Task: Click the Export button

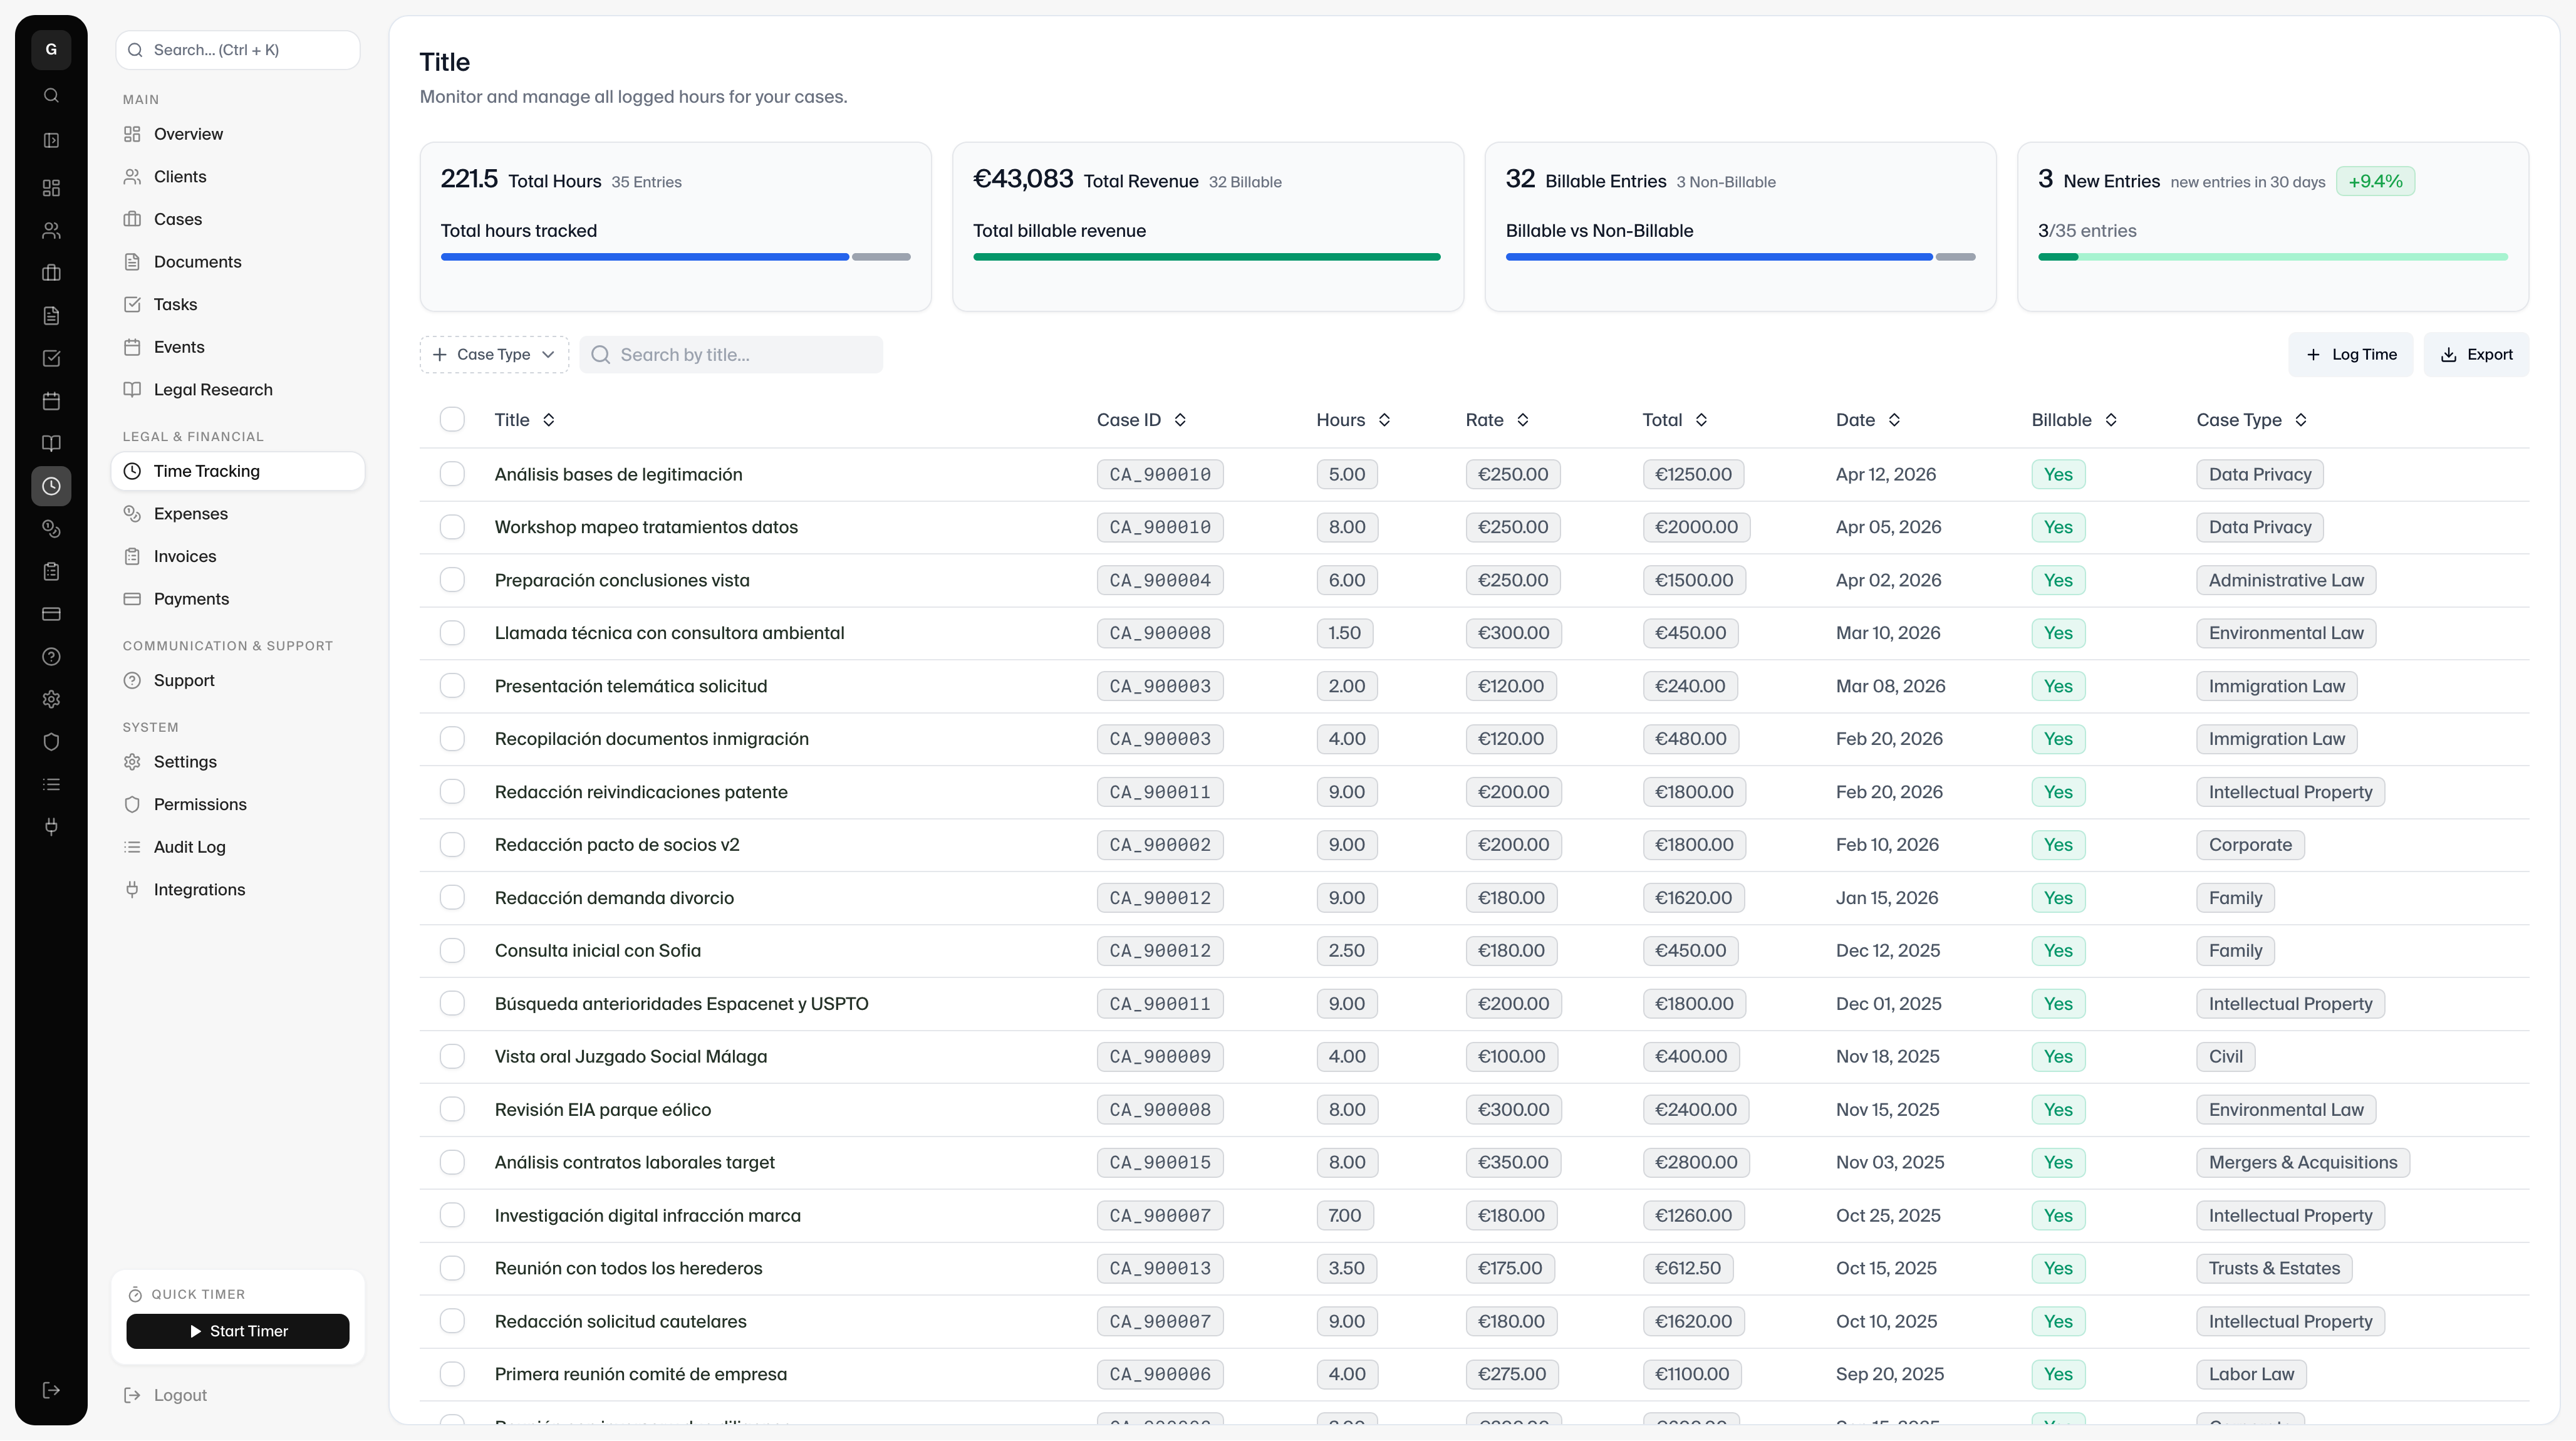Action: 2476,355
